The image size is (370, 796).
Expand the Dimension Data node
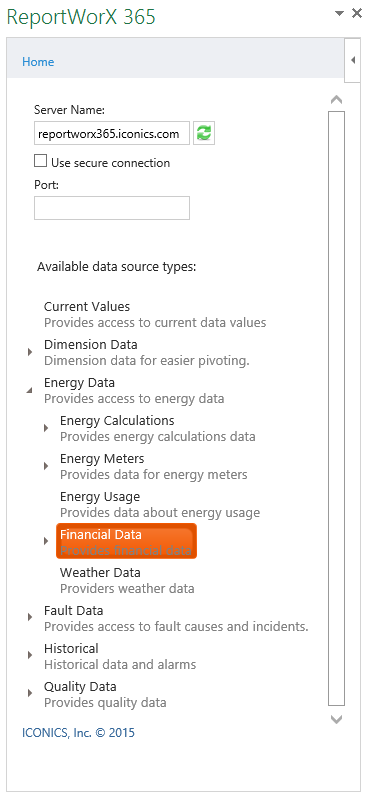(30, 352)
